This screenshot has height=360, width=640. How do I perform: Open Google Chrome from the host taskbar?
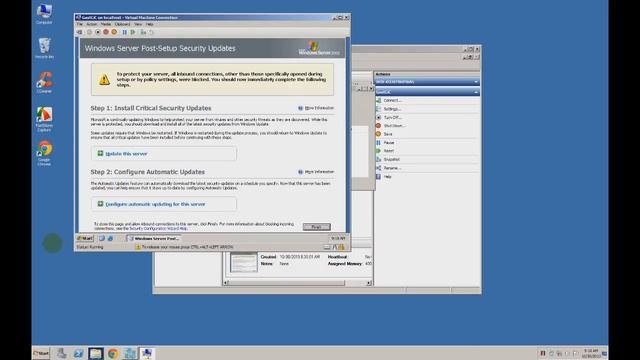click(x=113, y=353)
